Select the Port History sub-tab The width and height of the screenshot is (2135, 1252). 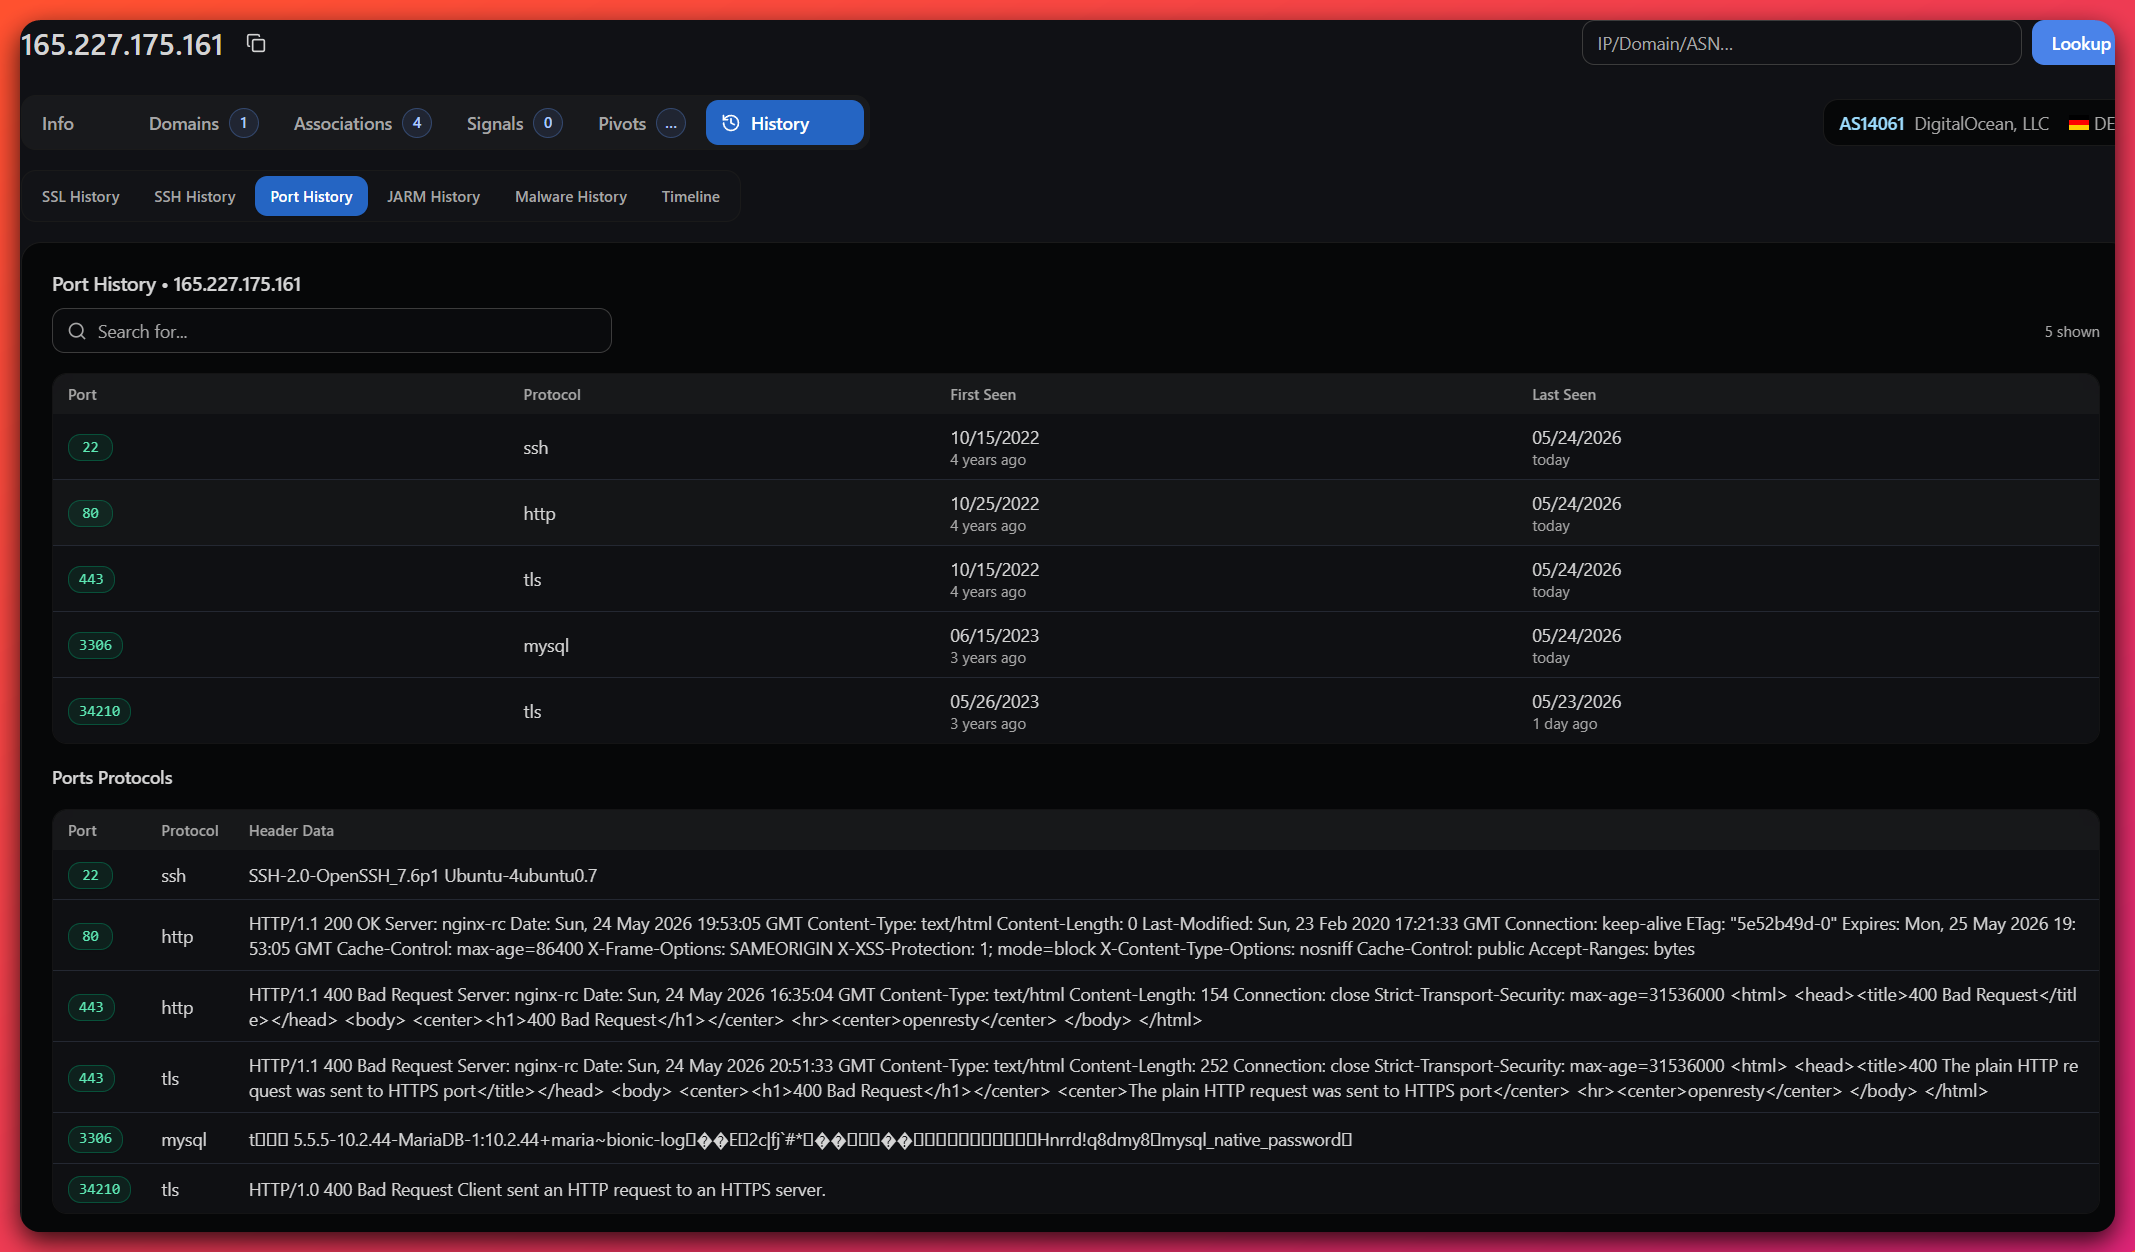tap(311, 196)
